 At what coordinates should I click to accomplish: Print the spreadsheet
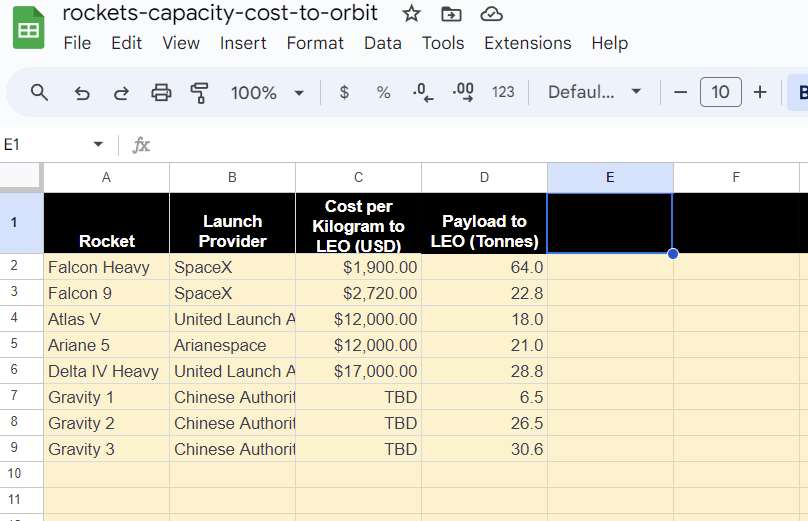coord(161,92)
